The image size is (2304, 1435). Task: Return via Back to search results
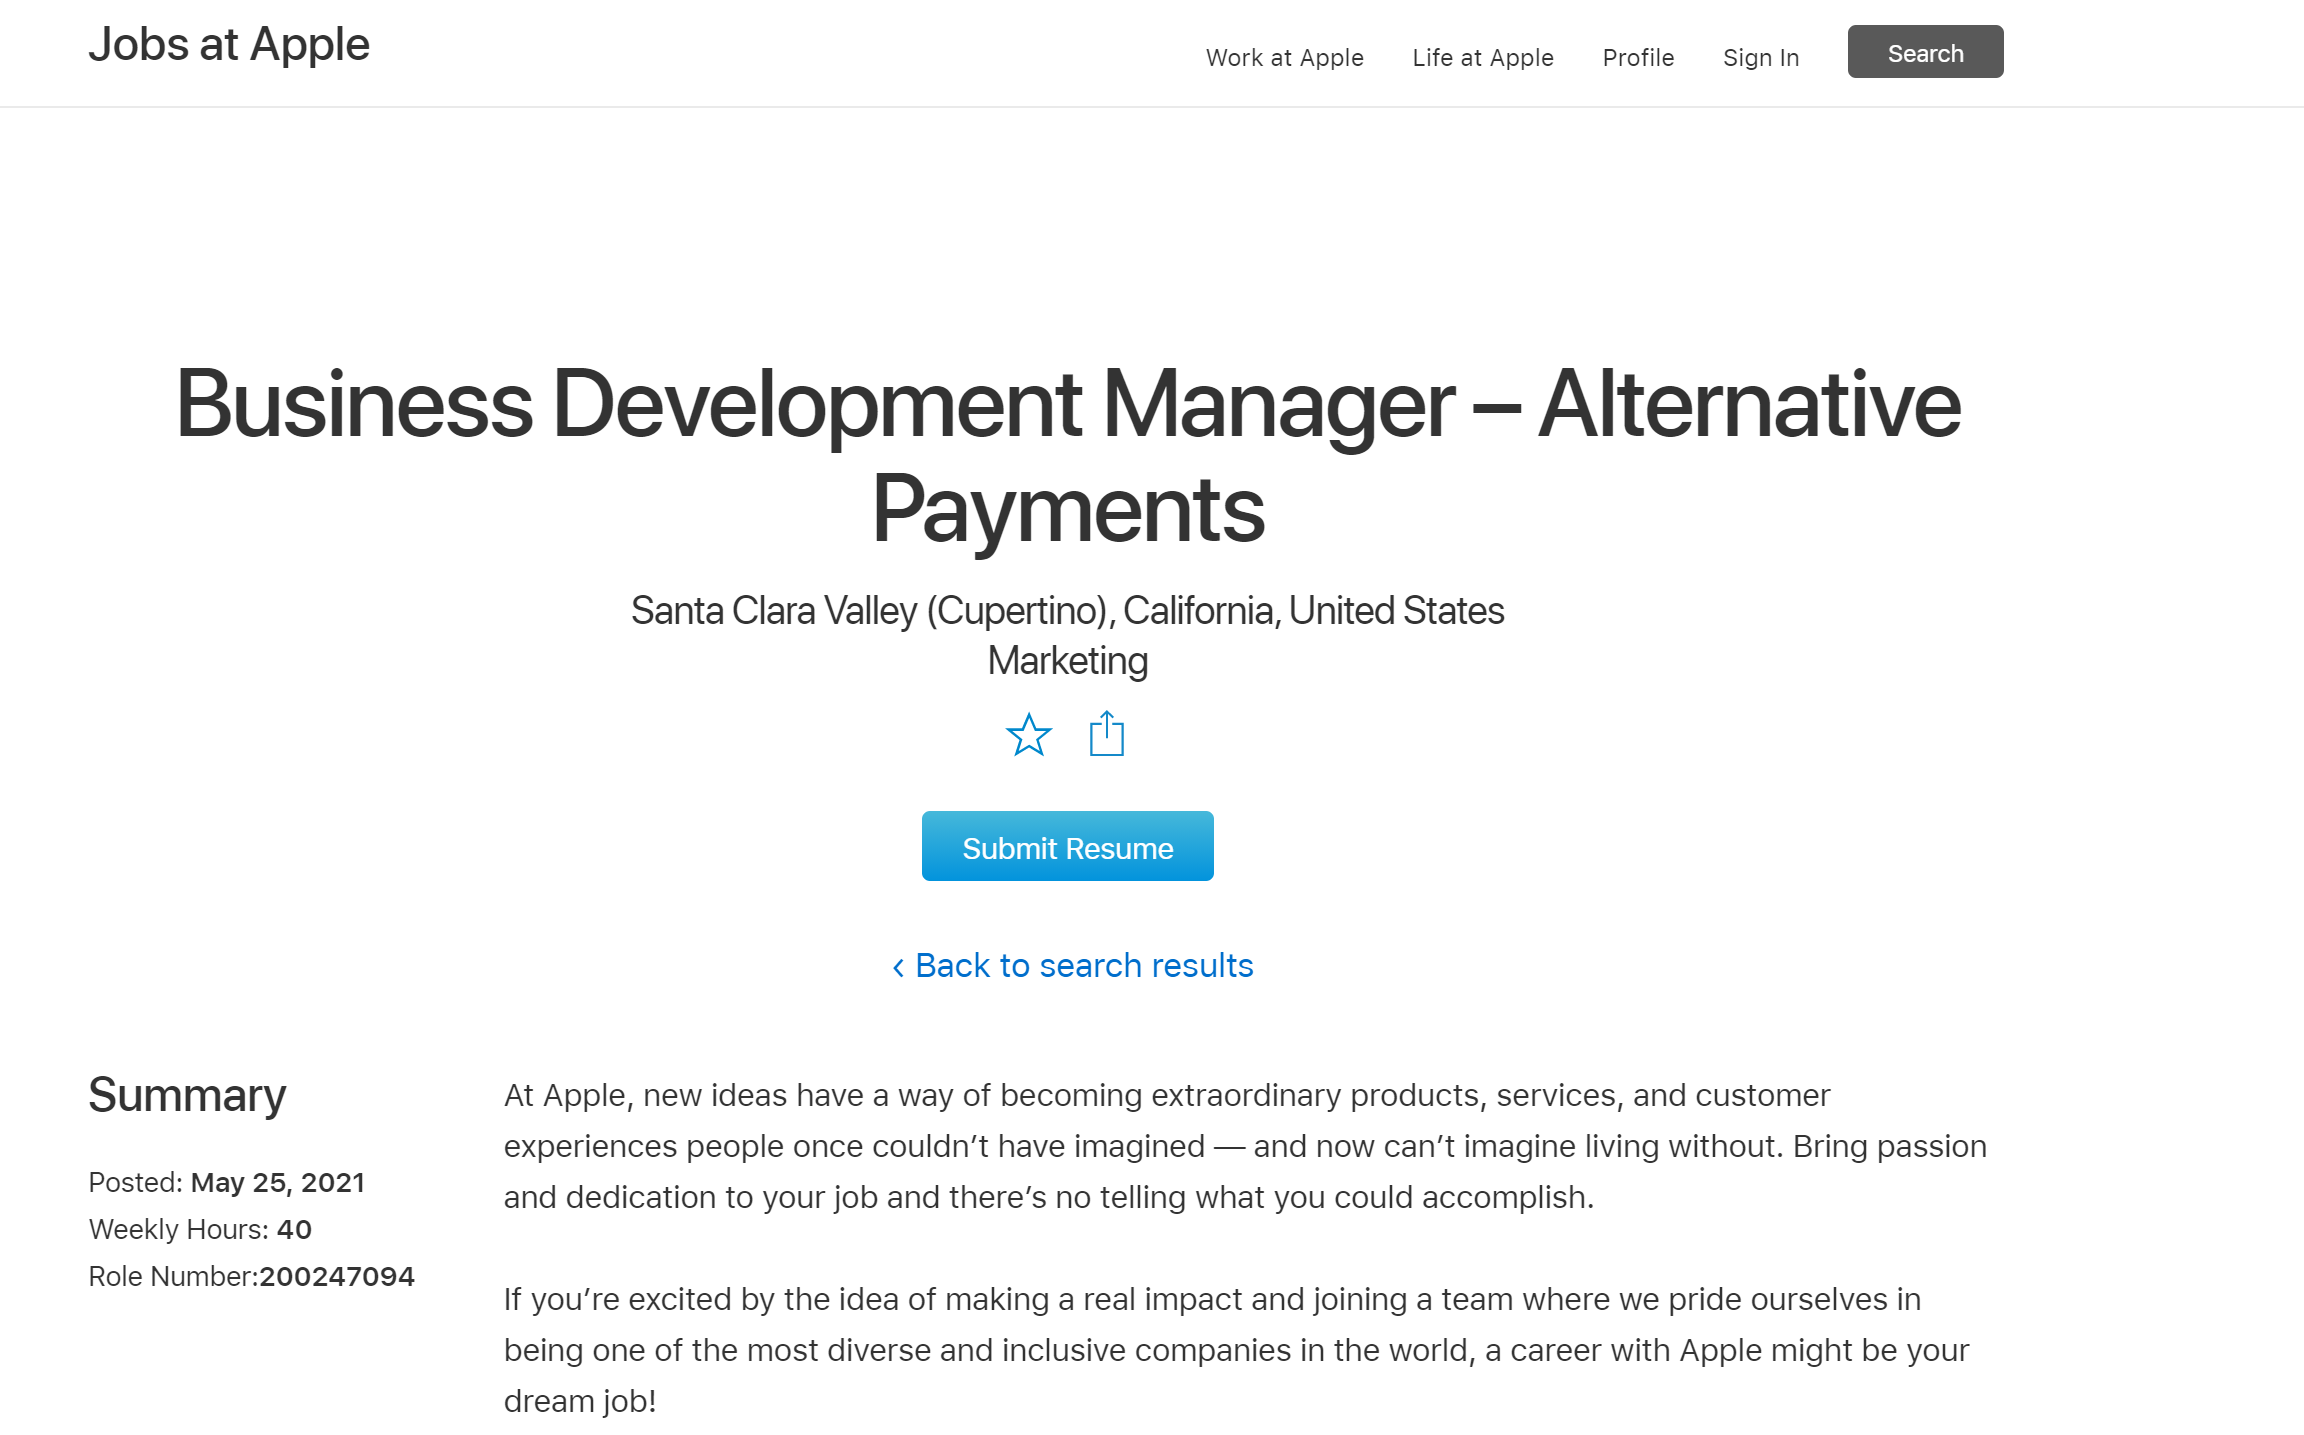tap(1072, 966)
